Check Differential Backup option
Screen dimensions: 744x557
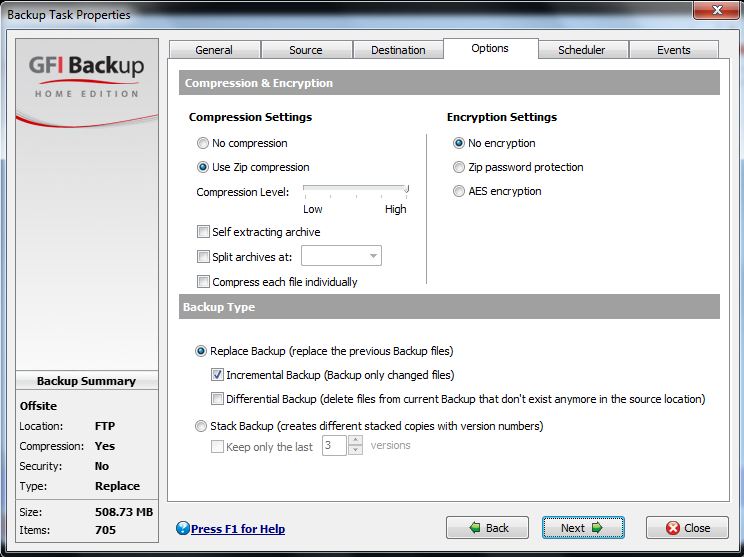[217, 399]
